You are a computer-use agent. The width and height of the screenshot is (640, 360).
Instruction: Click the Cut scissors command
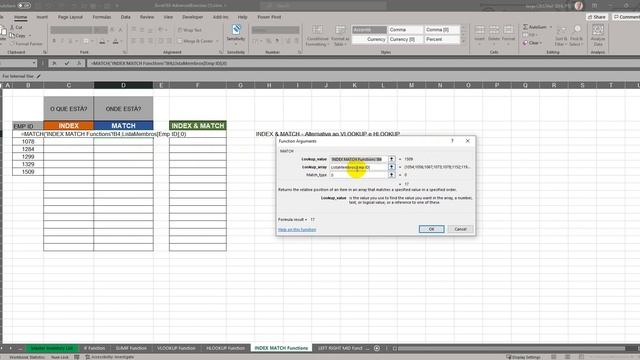pyautogui.click(x=16, y=27)
